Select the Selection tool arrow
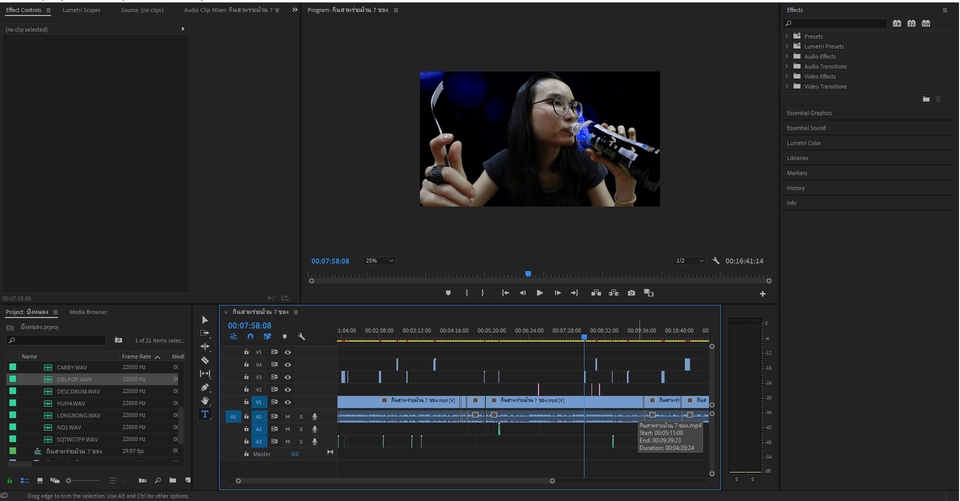The height and width of the screenshot is (501, 960). tap(205, 320)
